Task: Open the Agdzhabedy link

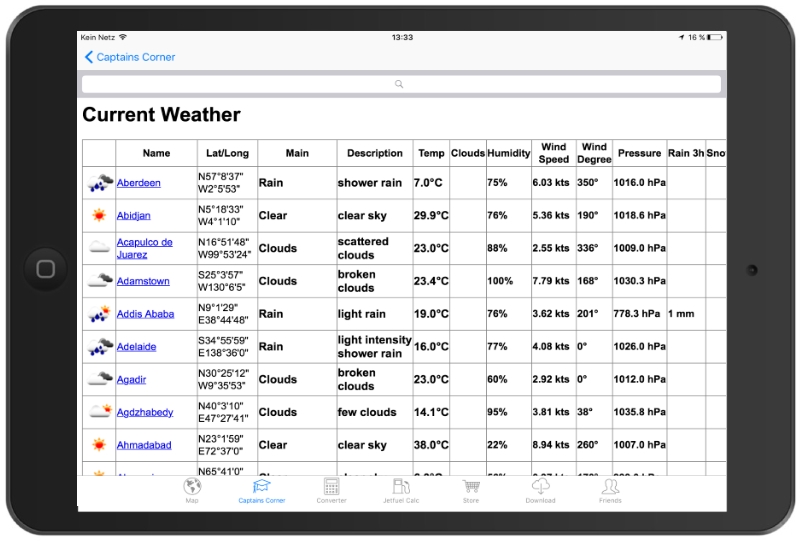Action: [x=144, y=412]
